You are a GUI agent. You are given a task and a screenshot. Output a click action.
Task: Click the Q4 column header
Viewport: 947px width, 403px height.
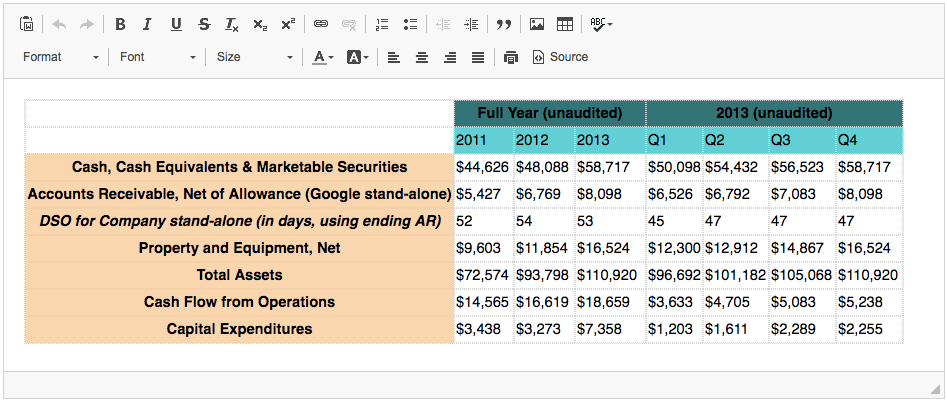coord(869,140)
